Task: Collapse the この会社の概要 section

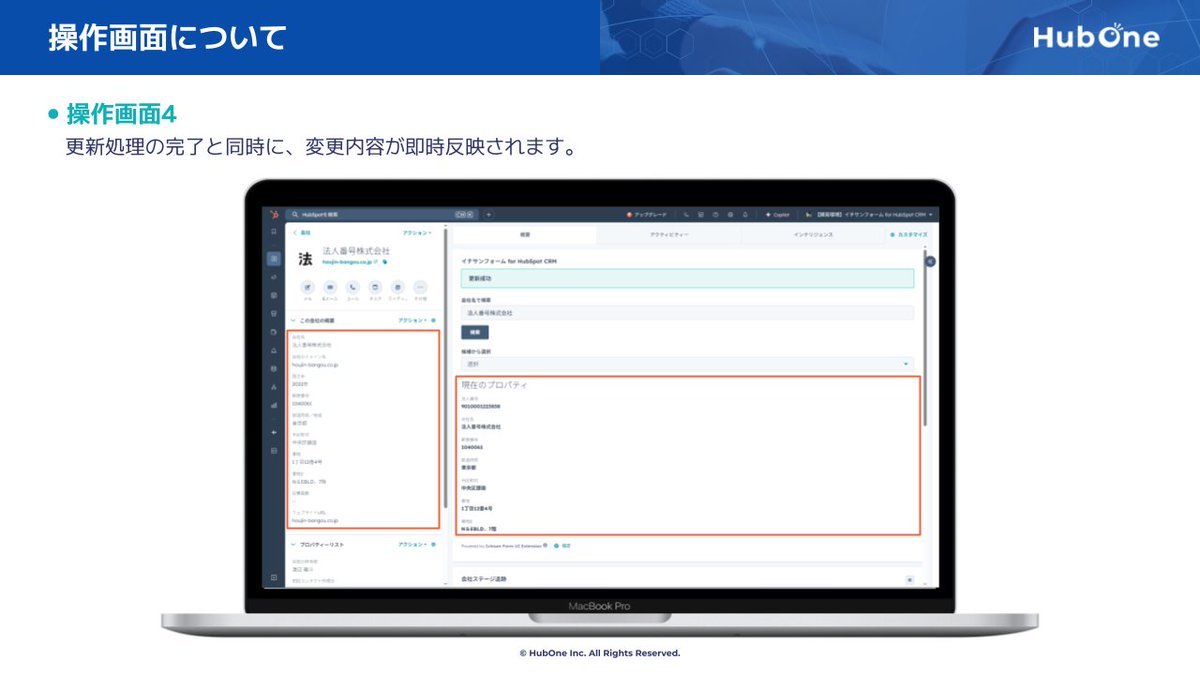Action: pos(294,320)
